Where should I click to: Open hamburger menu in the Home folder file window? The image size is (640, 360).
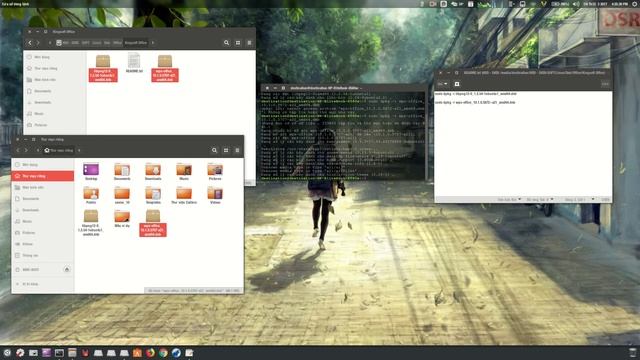pyautogui.click(x=237, y=150)
